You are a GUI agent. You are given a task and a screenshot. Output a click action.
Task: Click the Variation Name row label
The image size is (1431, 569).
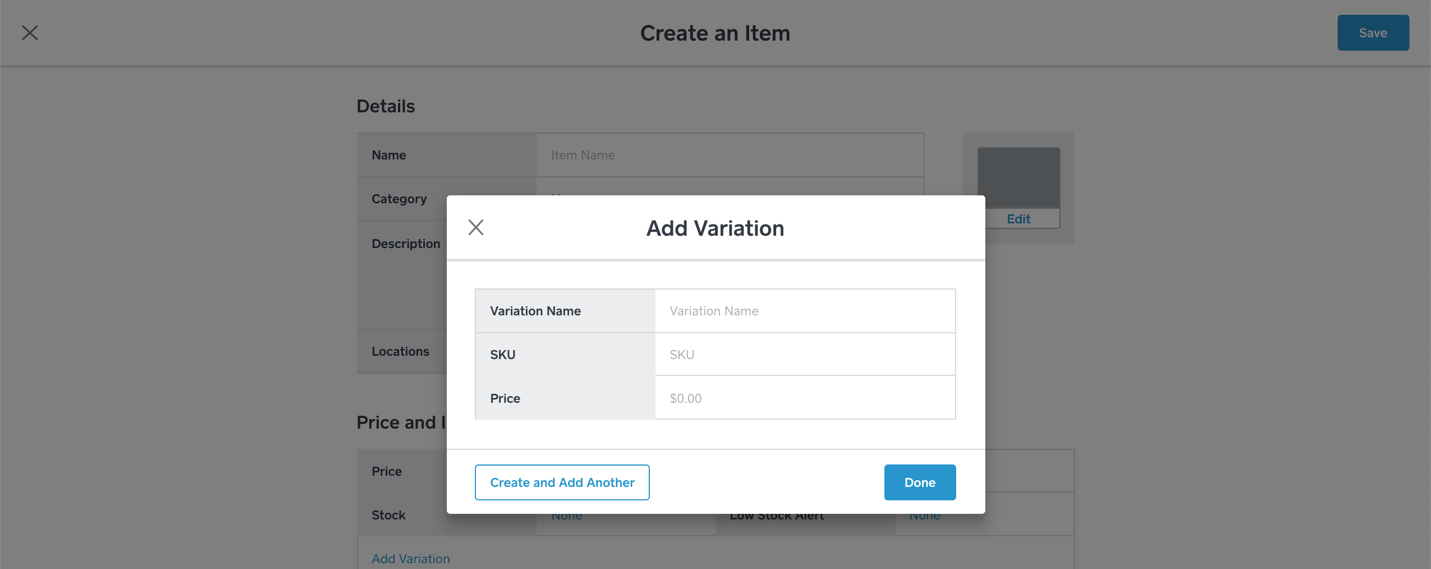click(x=535, y=311)
